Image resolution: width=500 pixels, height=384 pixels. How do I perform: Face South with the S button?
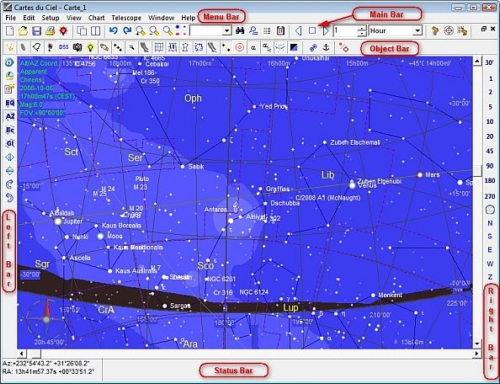tap(490, 236)
